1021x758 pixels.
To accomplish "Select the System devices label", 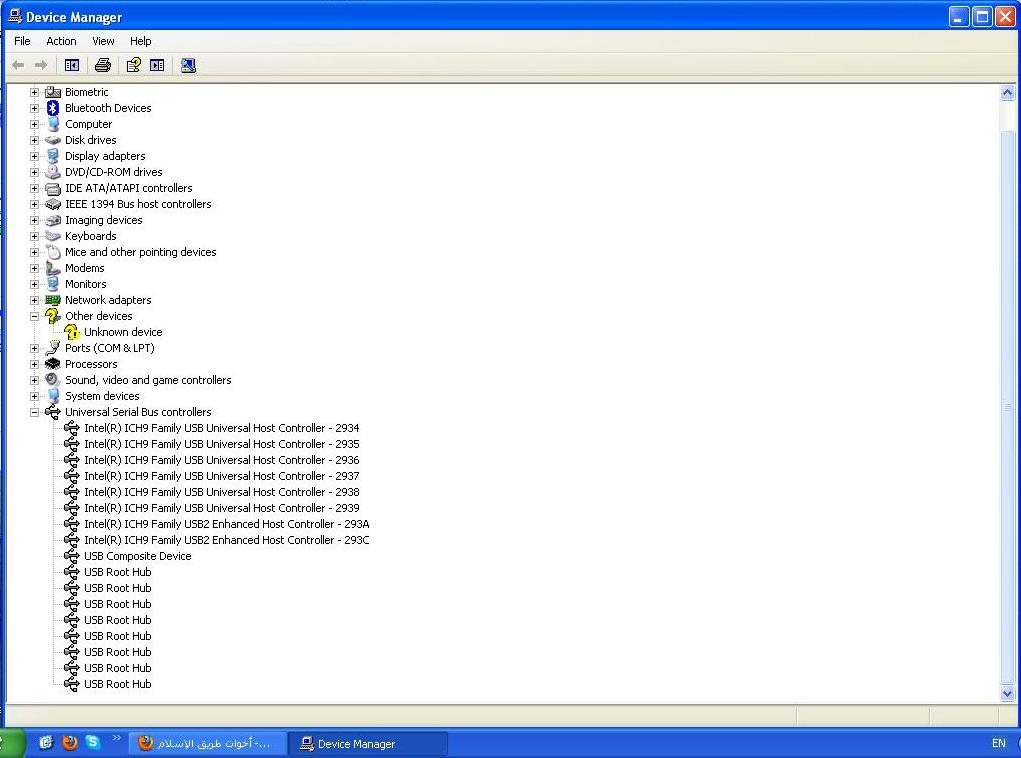I will [x=102, y=396].
